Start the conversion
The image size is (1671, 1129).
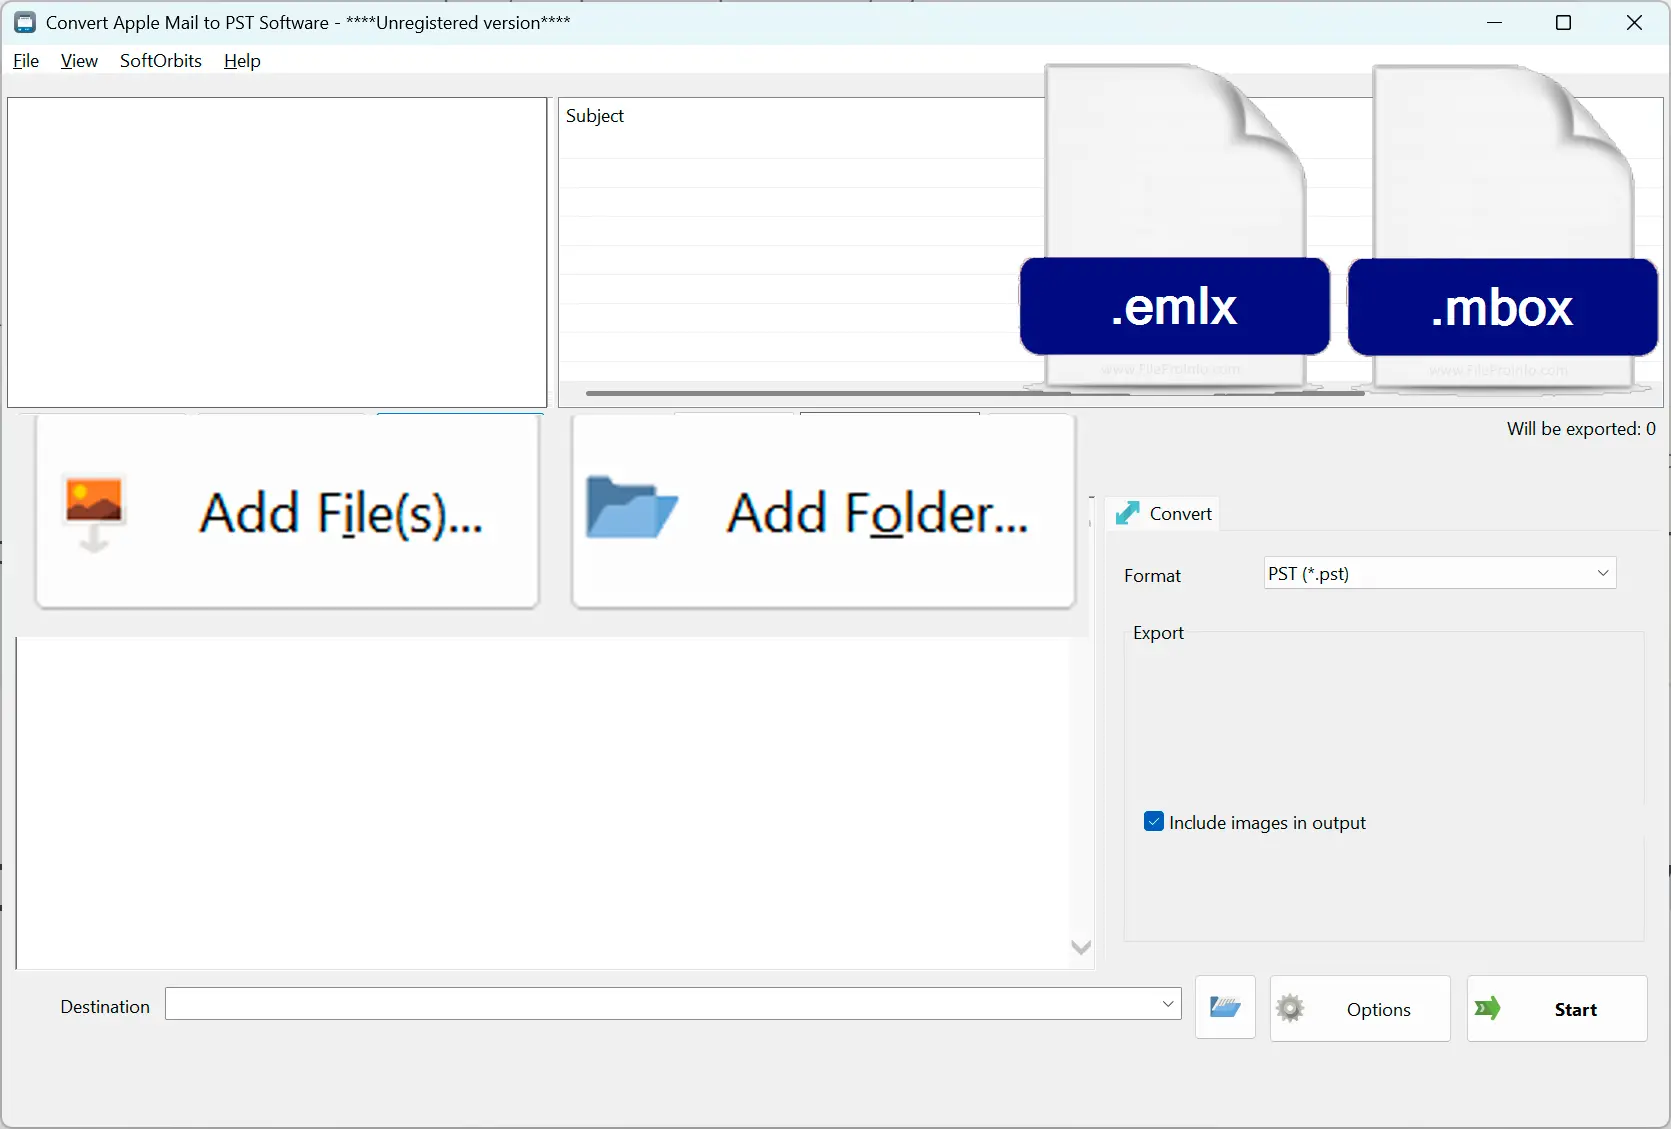(x=1557, y=1009)
